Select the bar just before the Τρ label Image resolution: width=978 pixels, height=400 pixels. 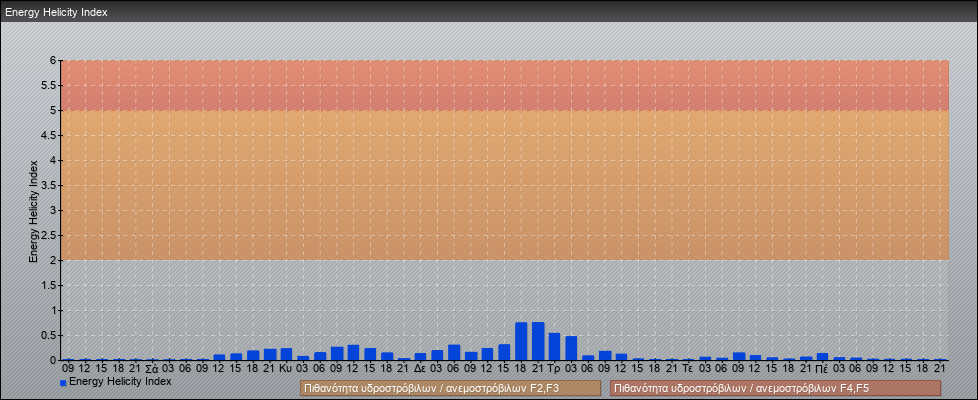pos(538,341)
